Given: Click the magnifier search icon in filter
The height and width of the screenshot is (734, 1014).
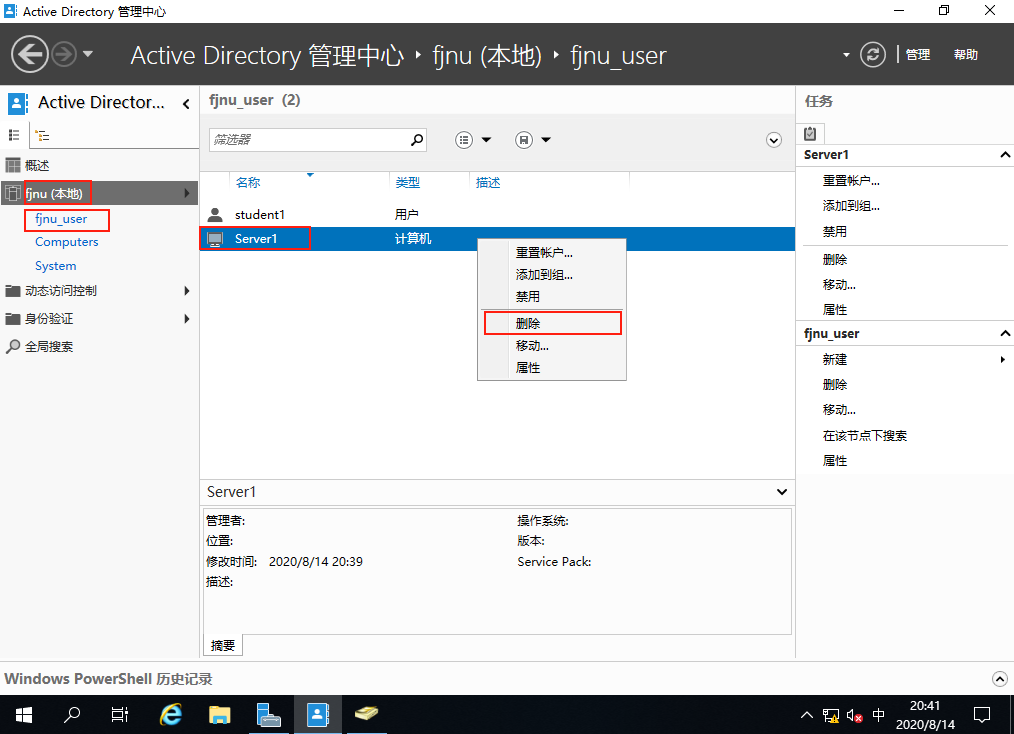Looking at the screenshot, I should (417, 140).
